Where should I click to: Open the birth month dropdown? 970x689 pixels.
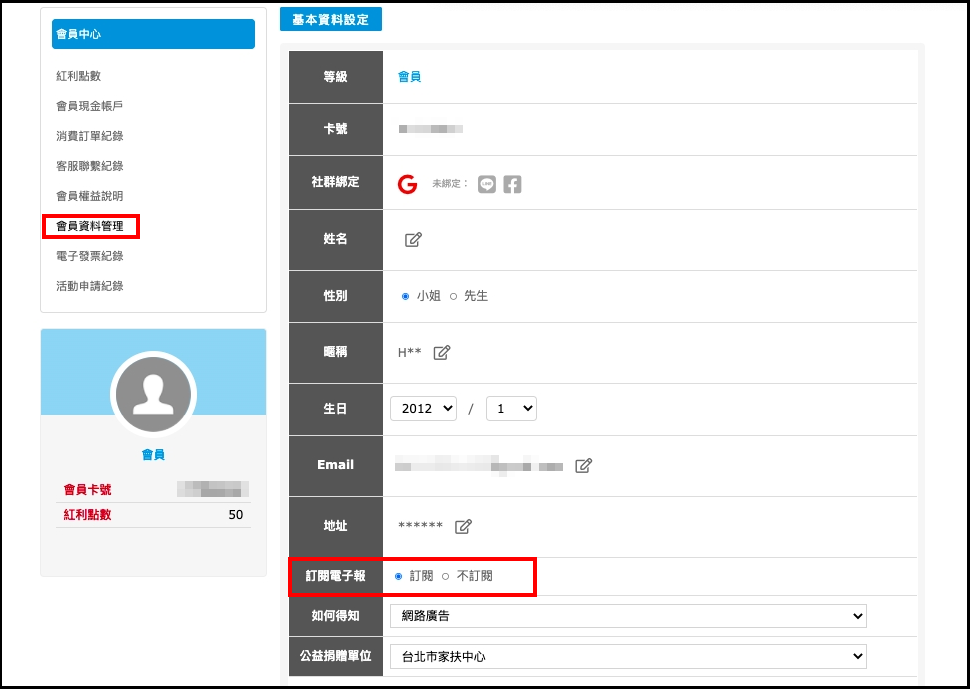(x=511, y=408)
